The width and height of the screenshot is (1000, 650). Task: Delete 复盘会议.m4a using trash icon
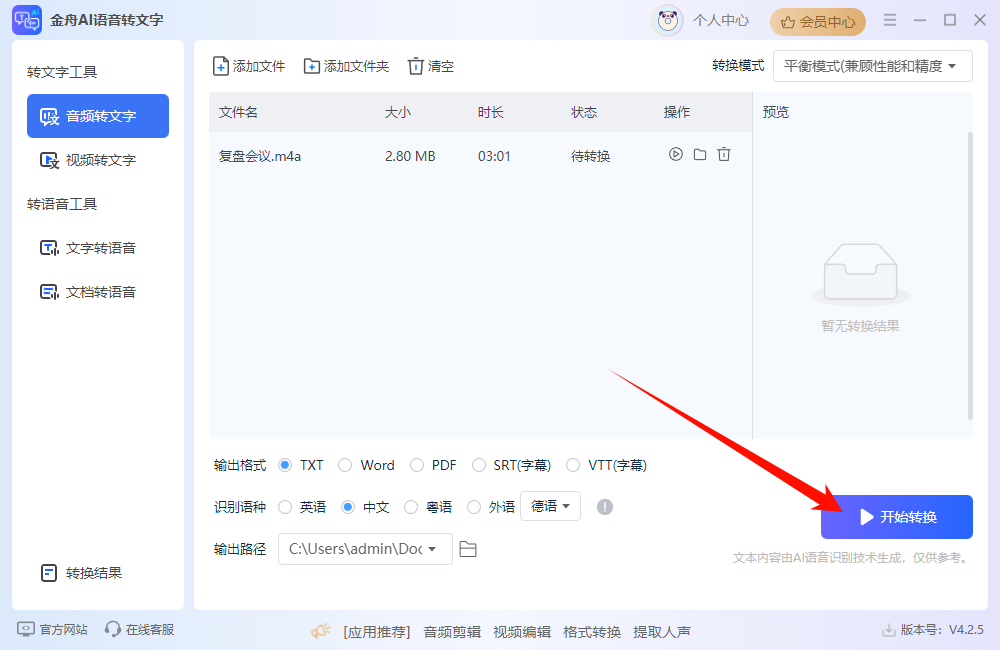click(724, 155)
